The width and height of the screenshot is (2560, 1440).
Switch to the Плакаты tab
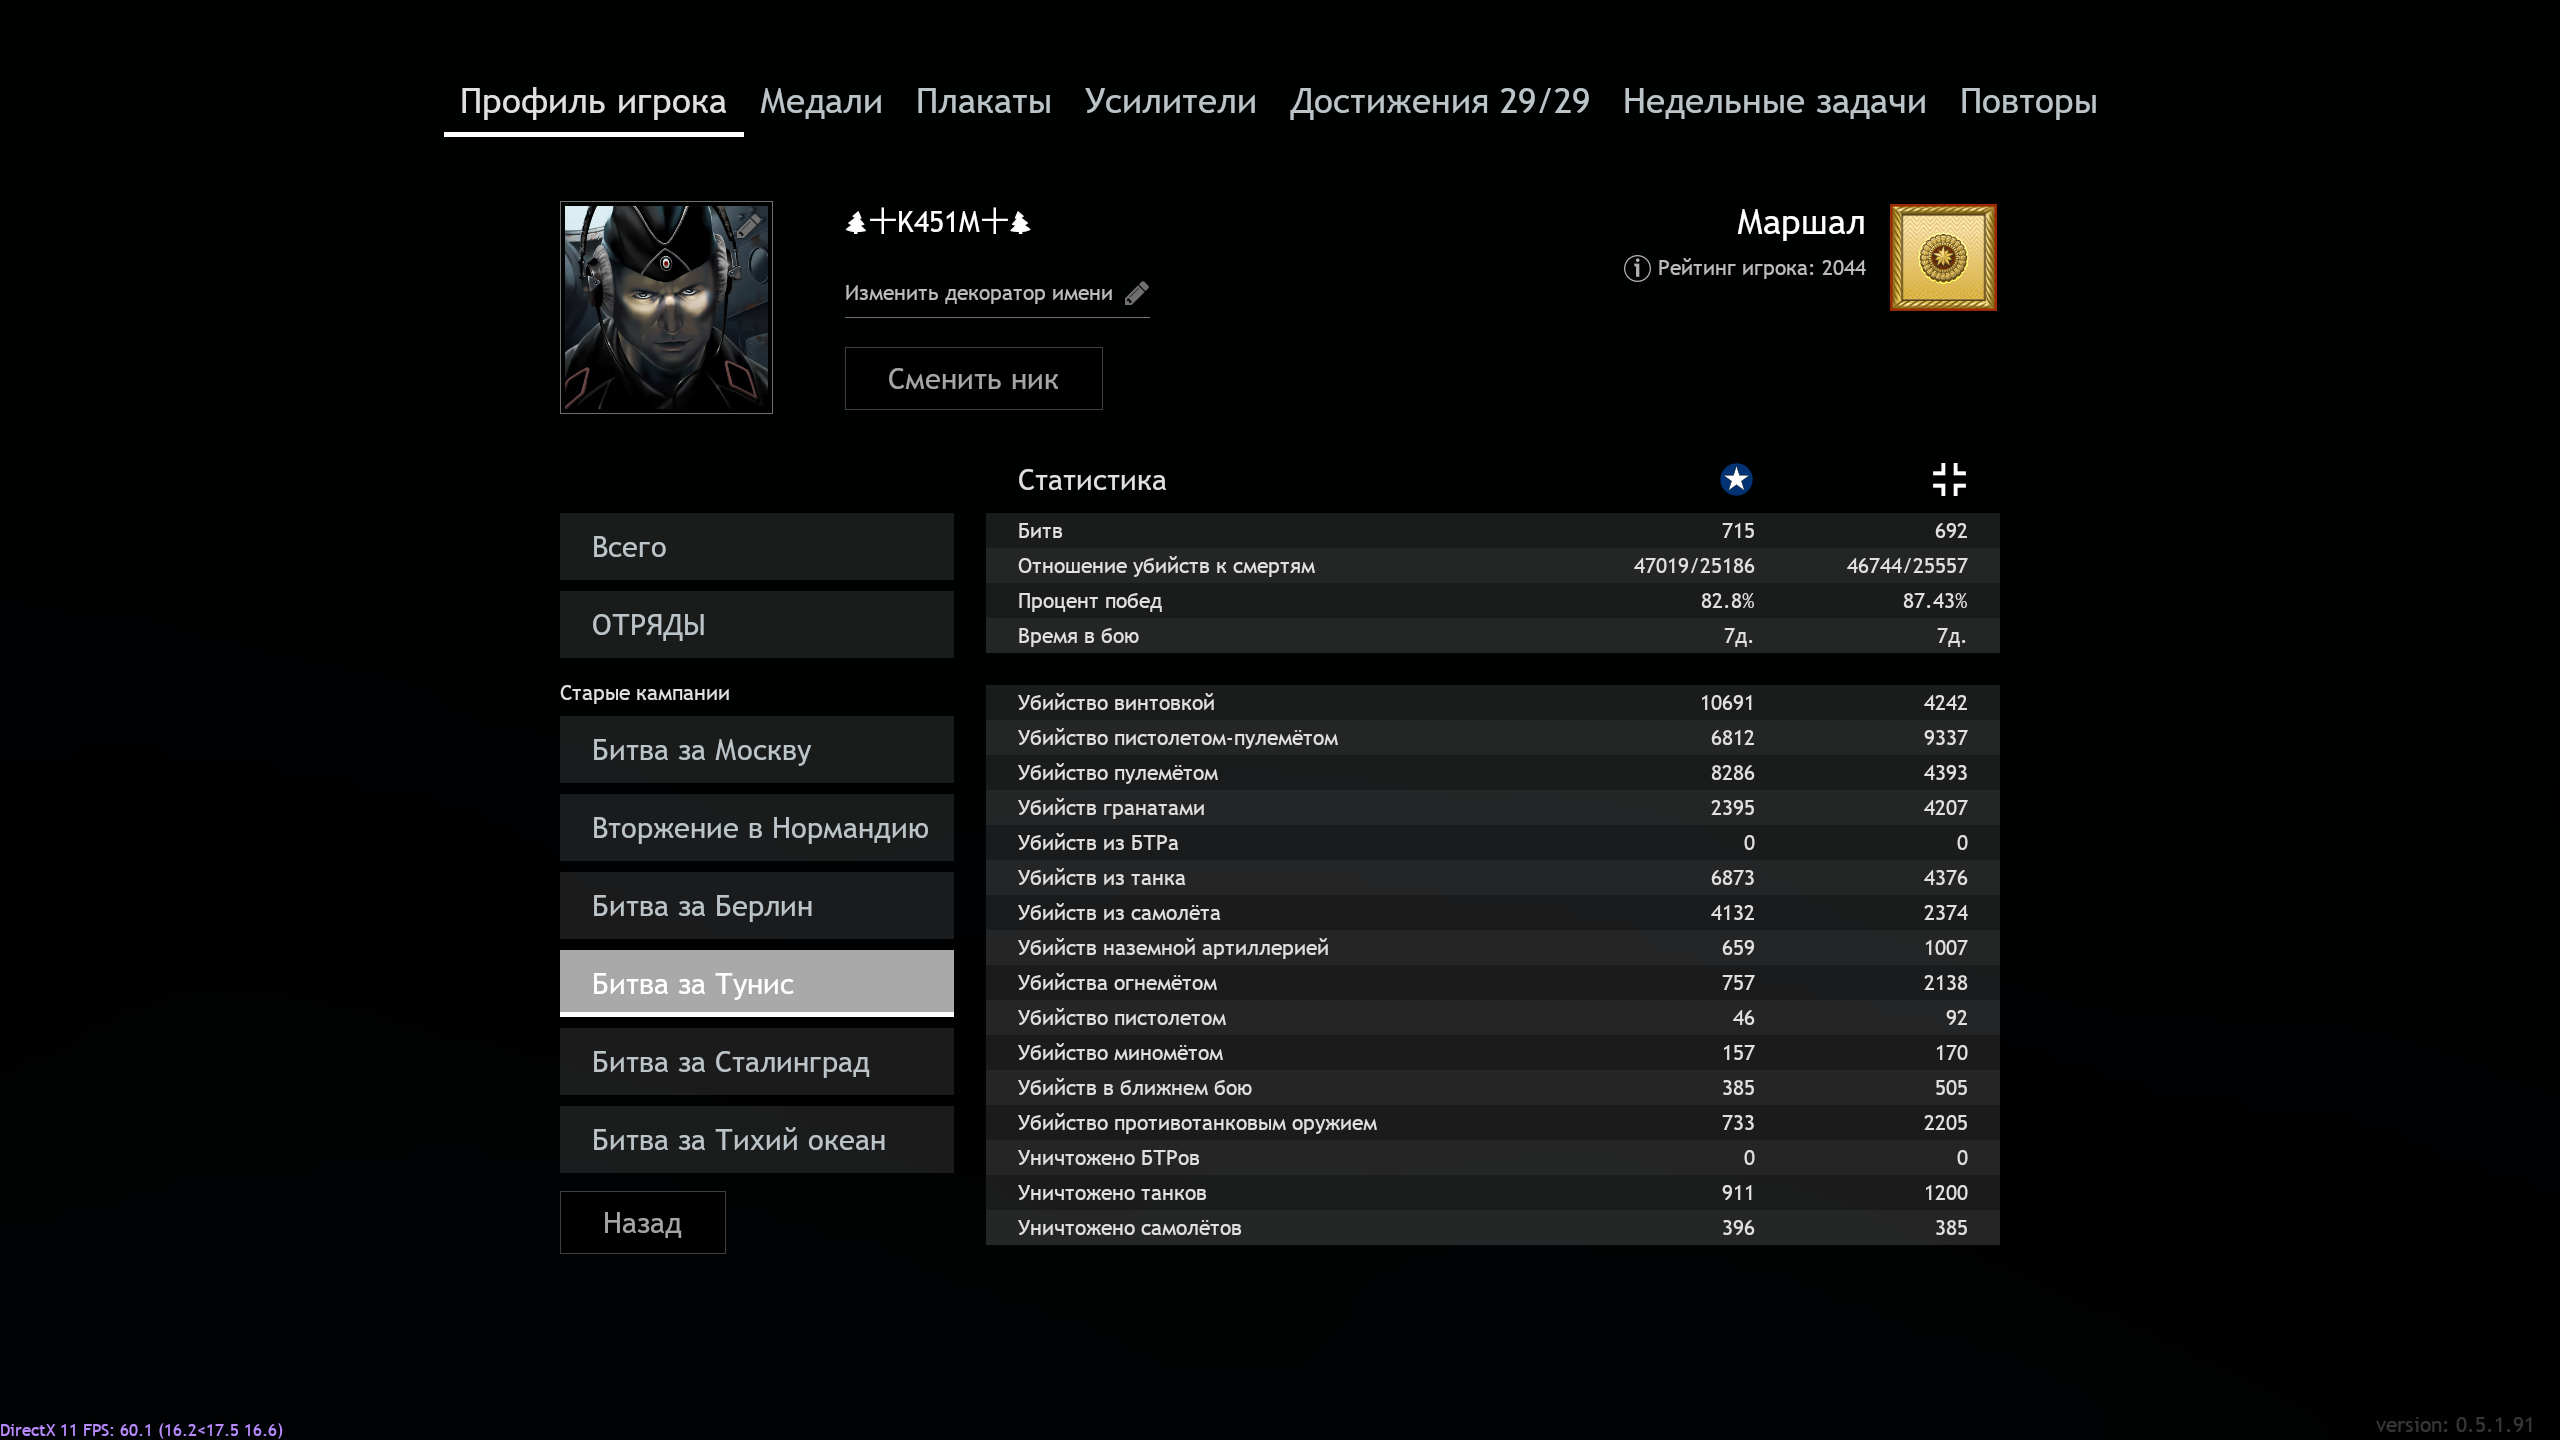(983, 101)
